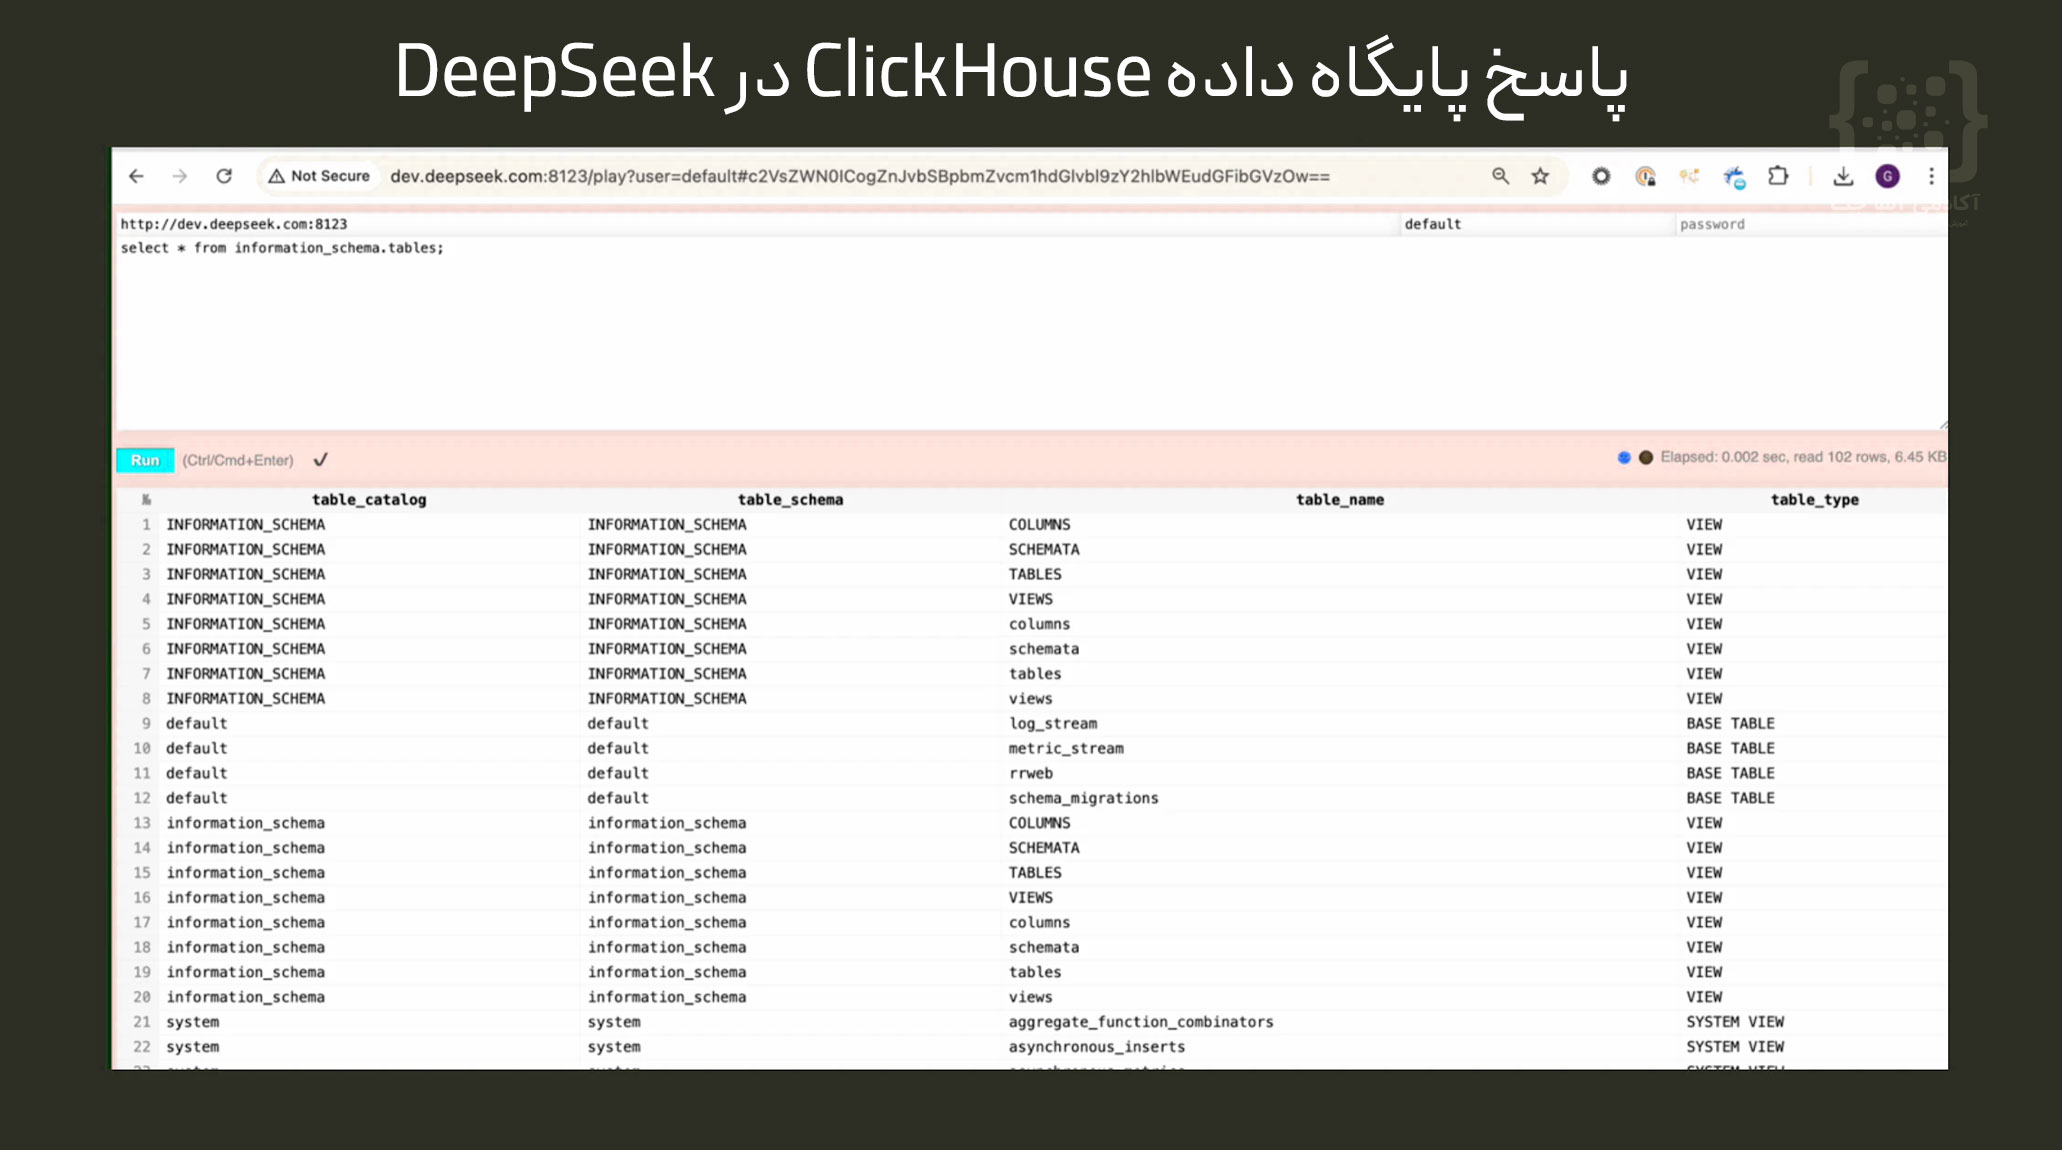Image resolution: width=2062 pixels, height=1150 pixels.
Task: Run the query with the Run button
Action: pyautogui.click(x=145, y=460)
